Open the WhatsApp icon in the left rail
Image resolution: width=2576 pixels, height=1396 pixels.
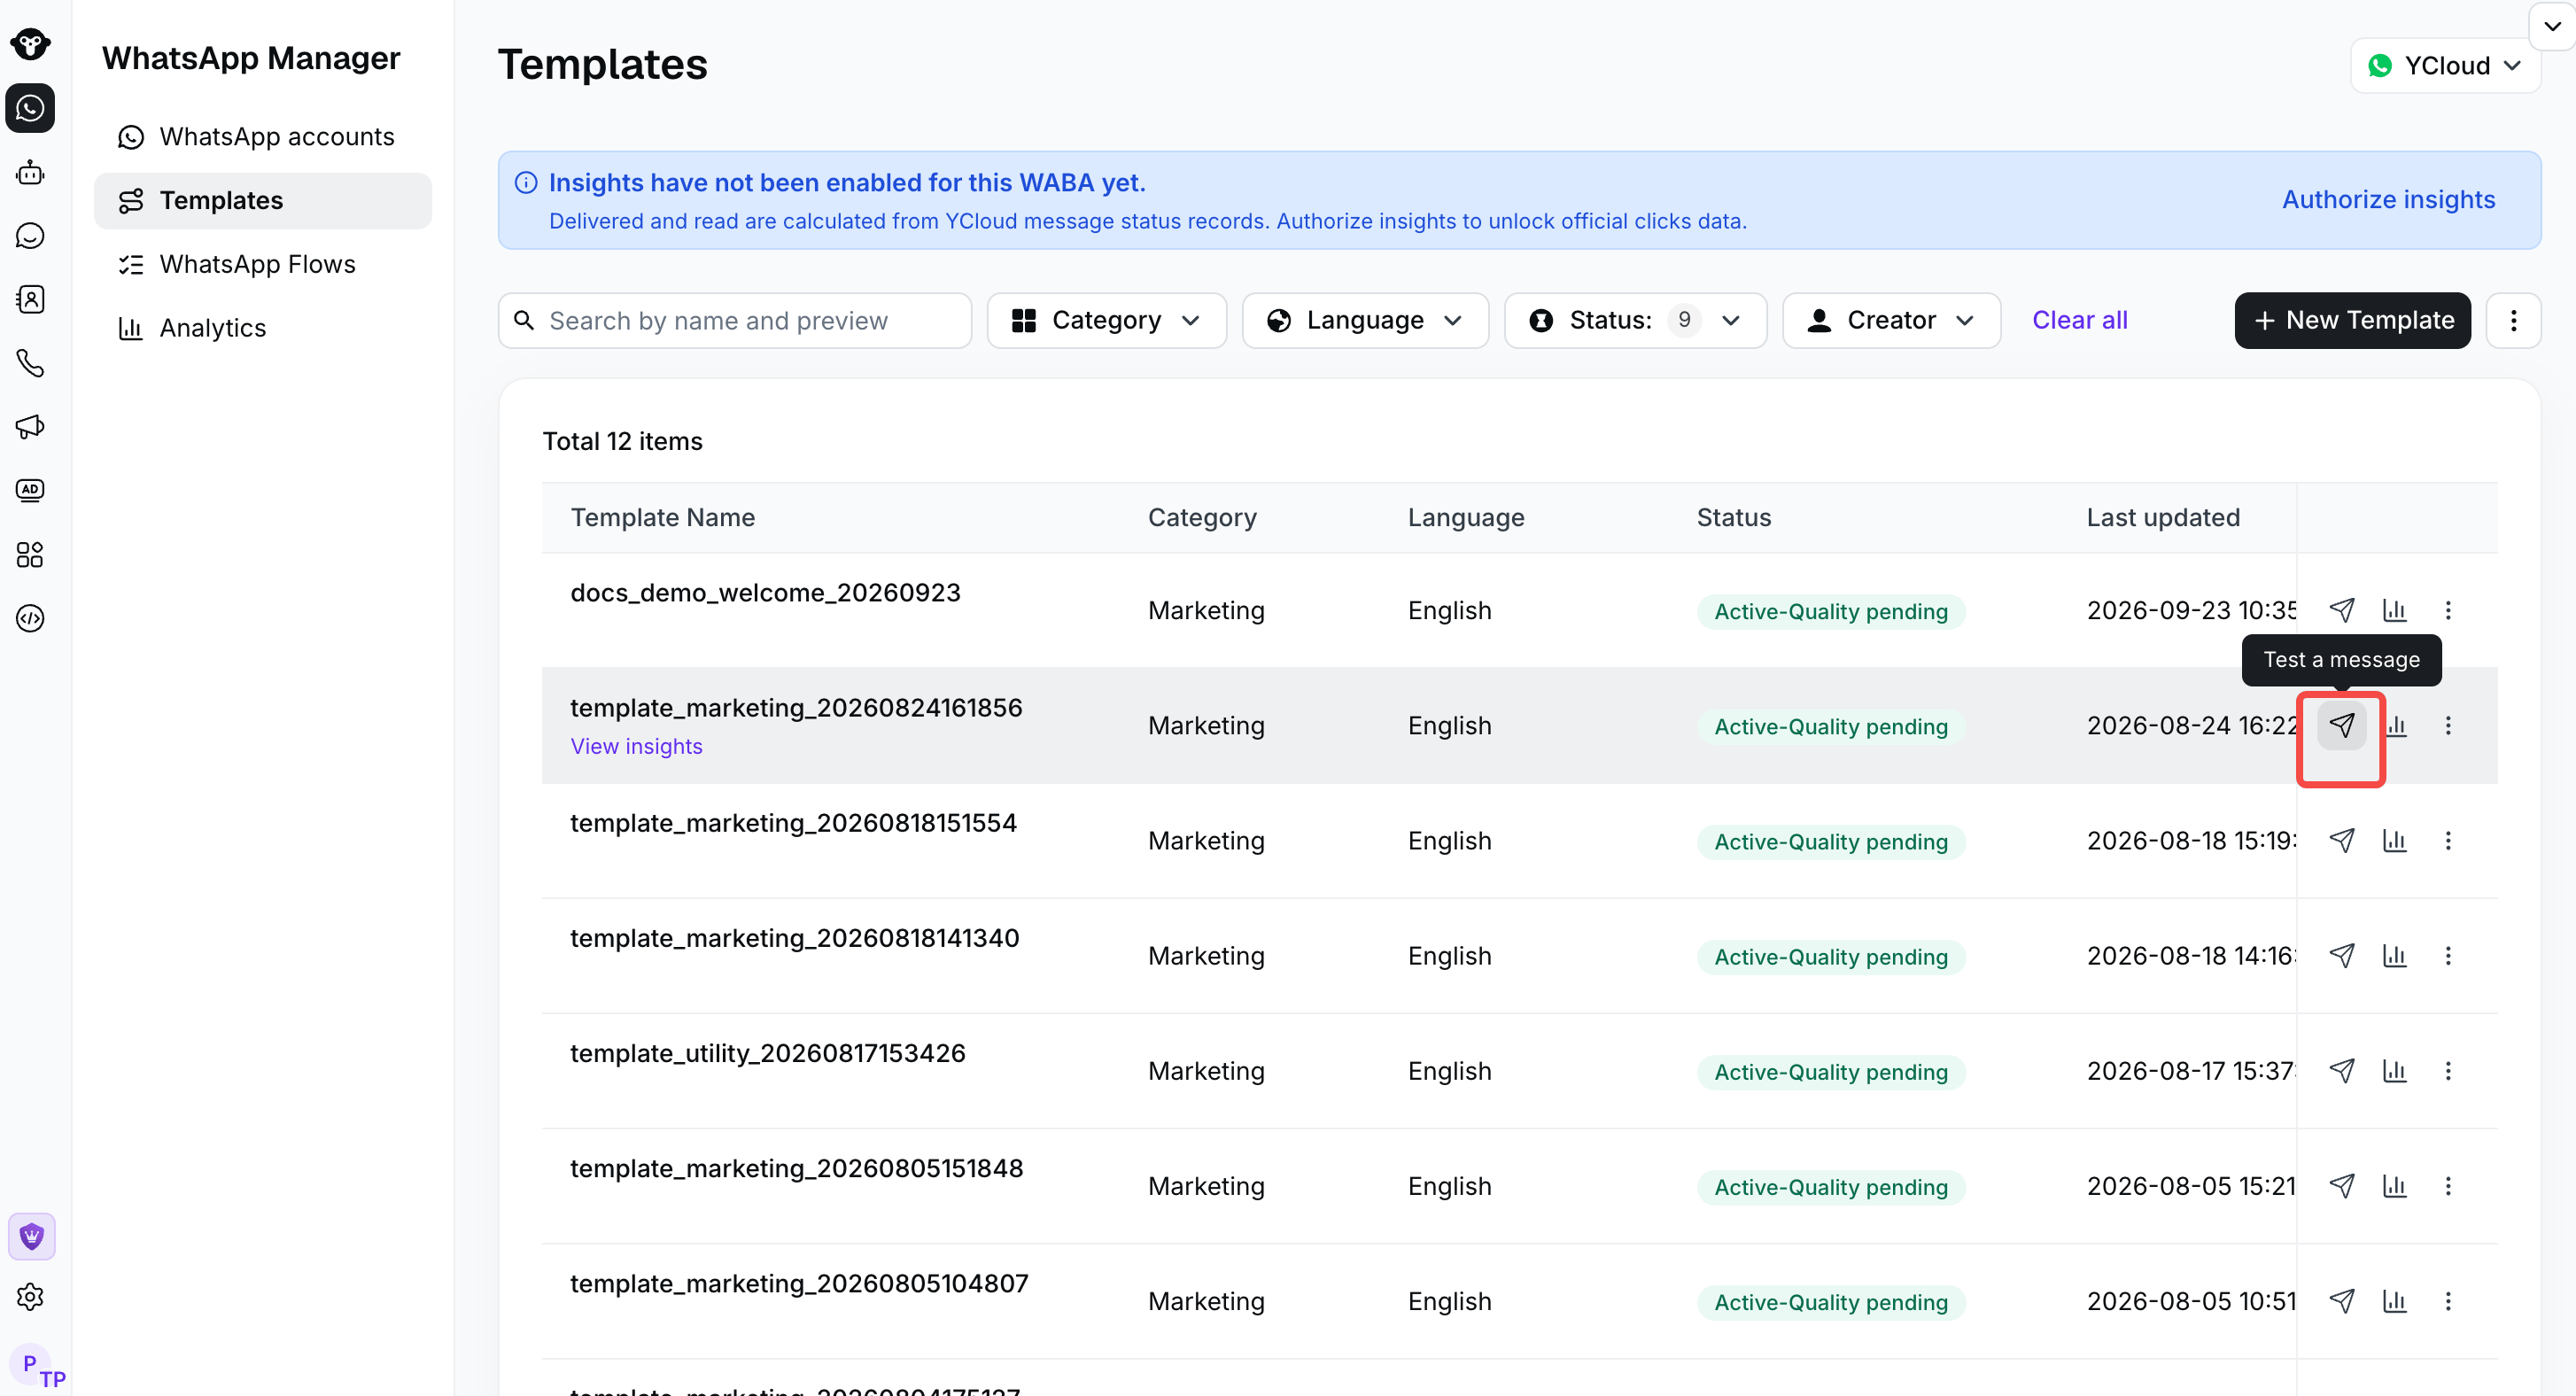click(x=30, y=108)
